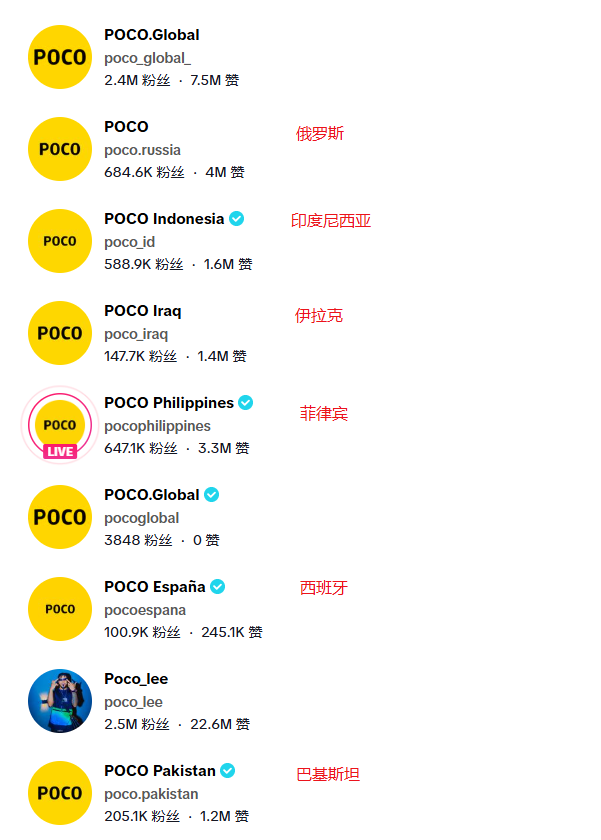The height and width of the screenshot is (840, 601).
Task: Click the POCO Indonesia profile picture
Action: click(x=60, y=241)
